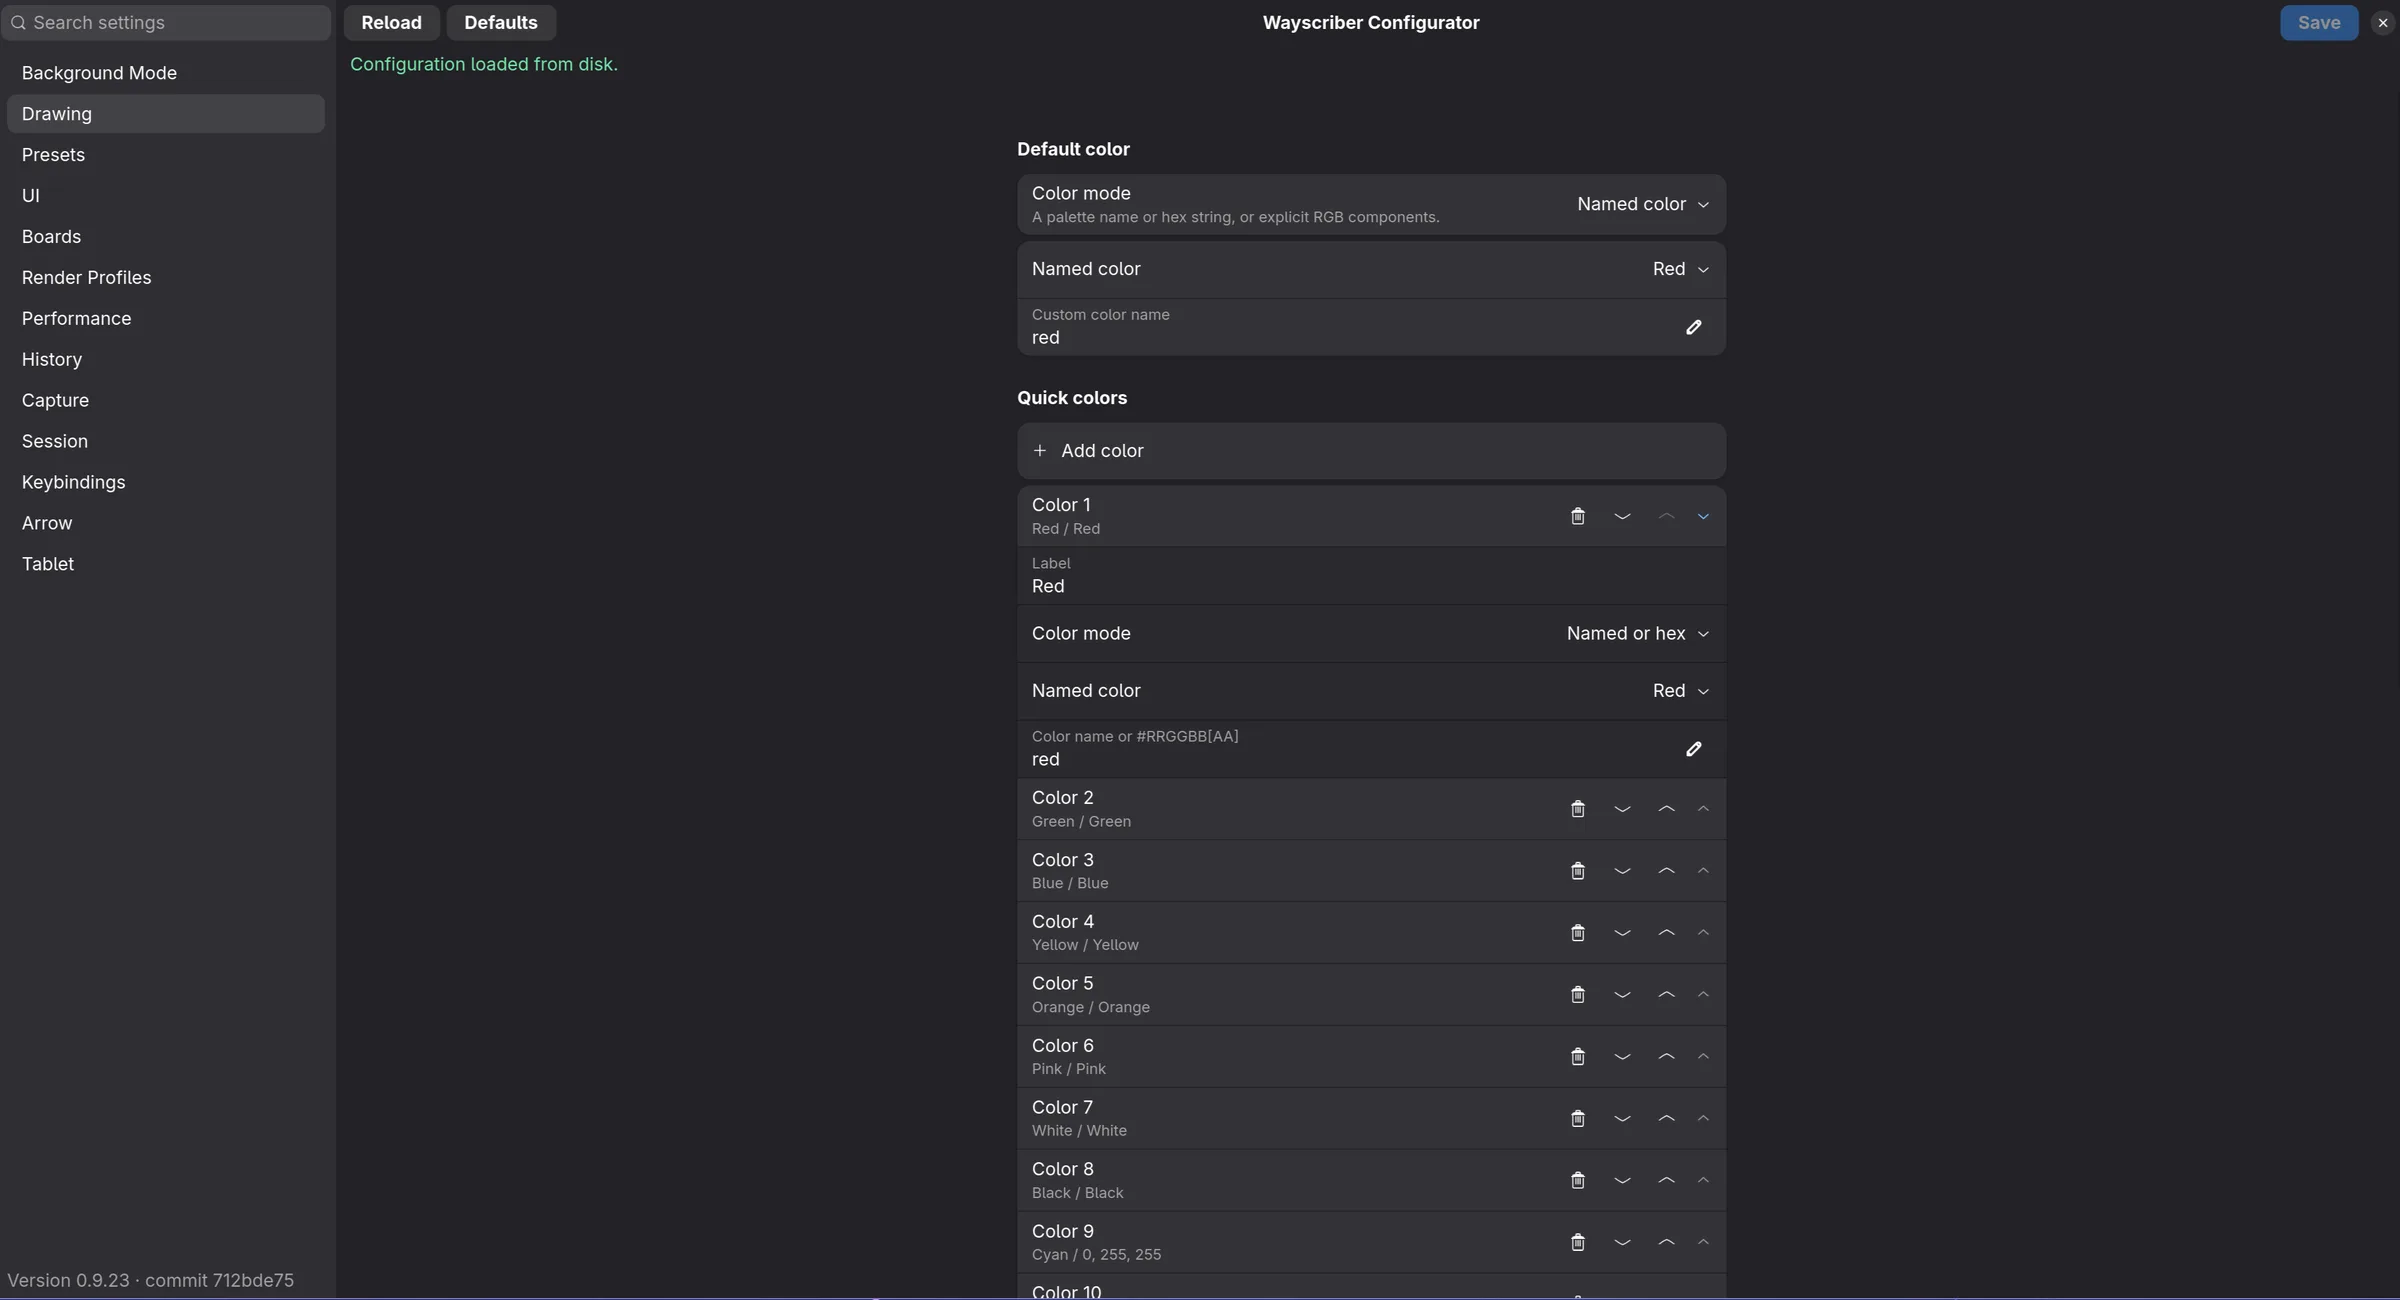Select Arrow settings section
Viewport: 2400px width, 1300px height.
(165, 524)
